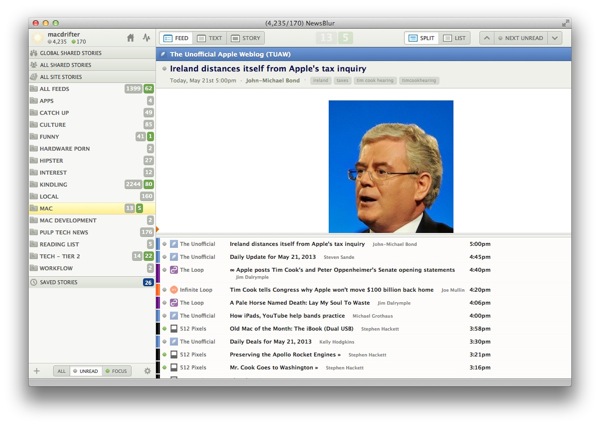Toggle macOS fullscreen arrows in title bar
This screenshot has height=426, width=600.
click(565, 23)
